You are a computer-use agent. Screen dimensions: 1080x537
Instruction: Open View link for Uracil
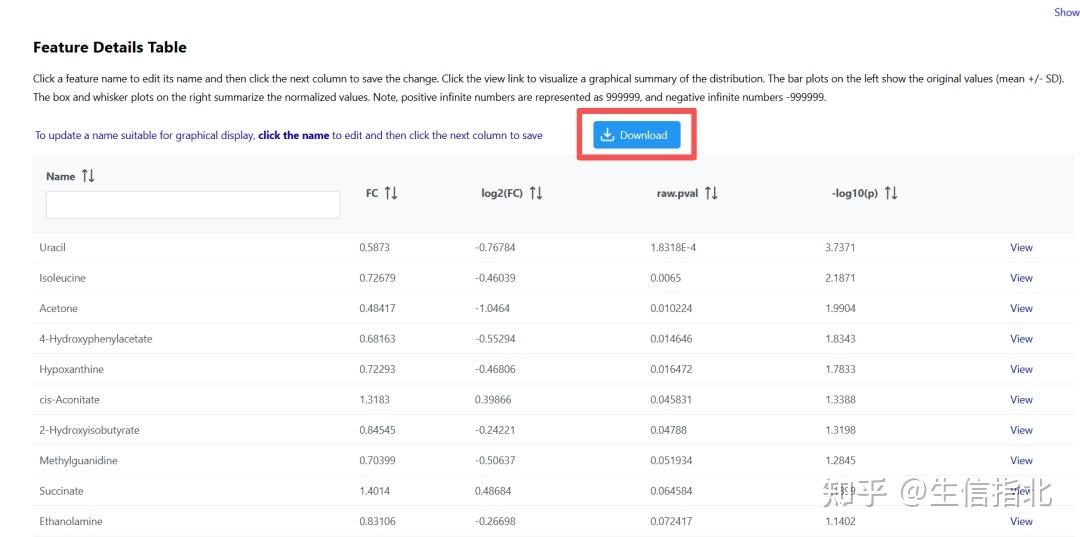pos(1021,247)
